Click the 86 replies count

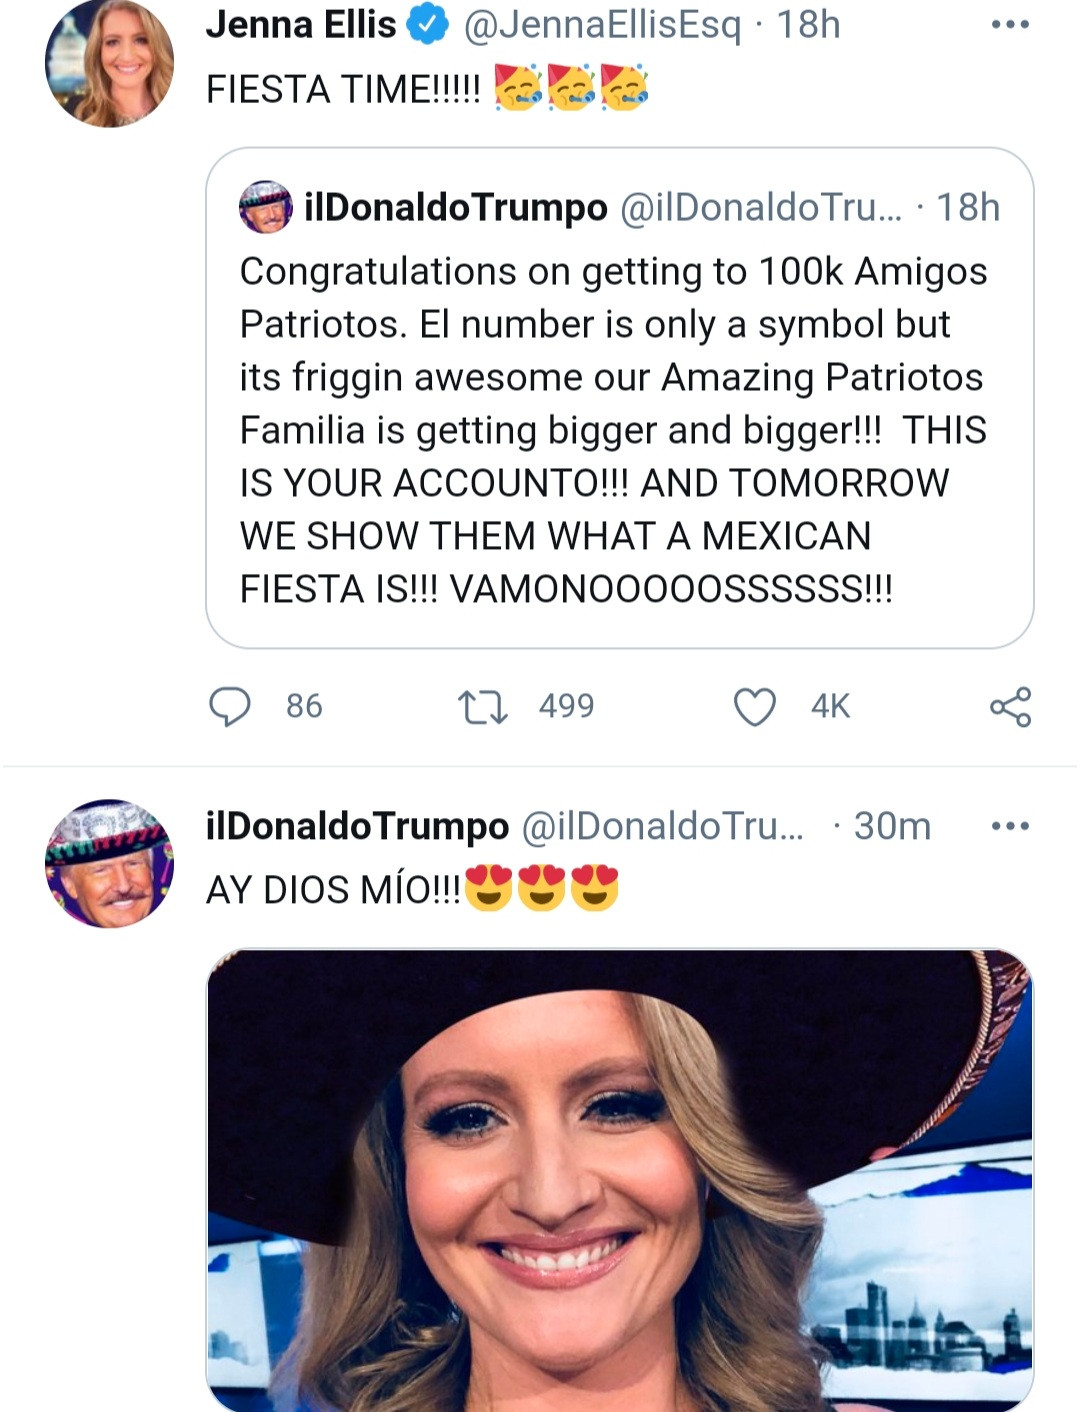click(x=304, y=706)
